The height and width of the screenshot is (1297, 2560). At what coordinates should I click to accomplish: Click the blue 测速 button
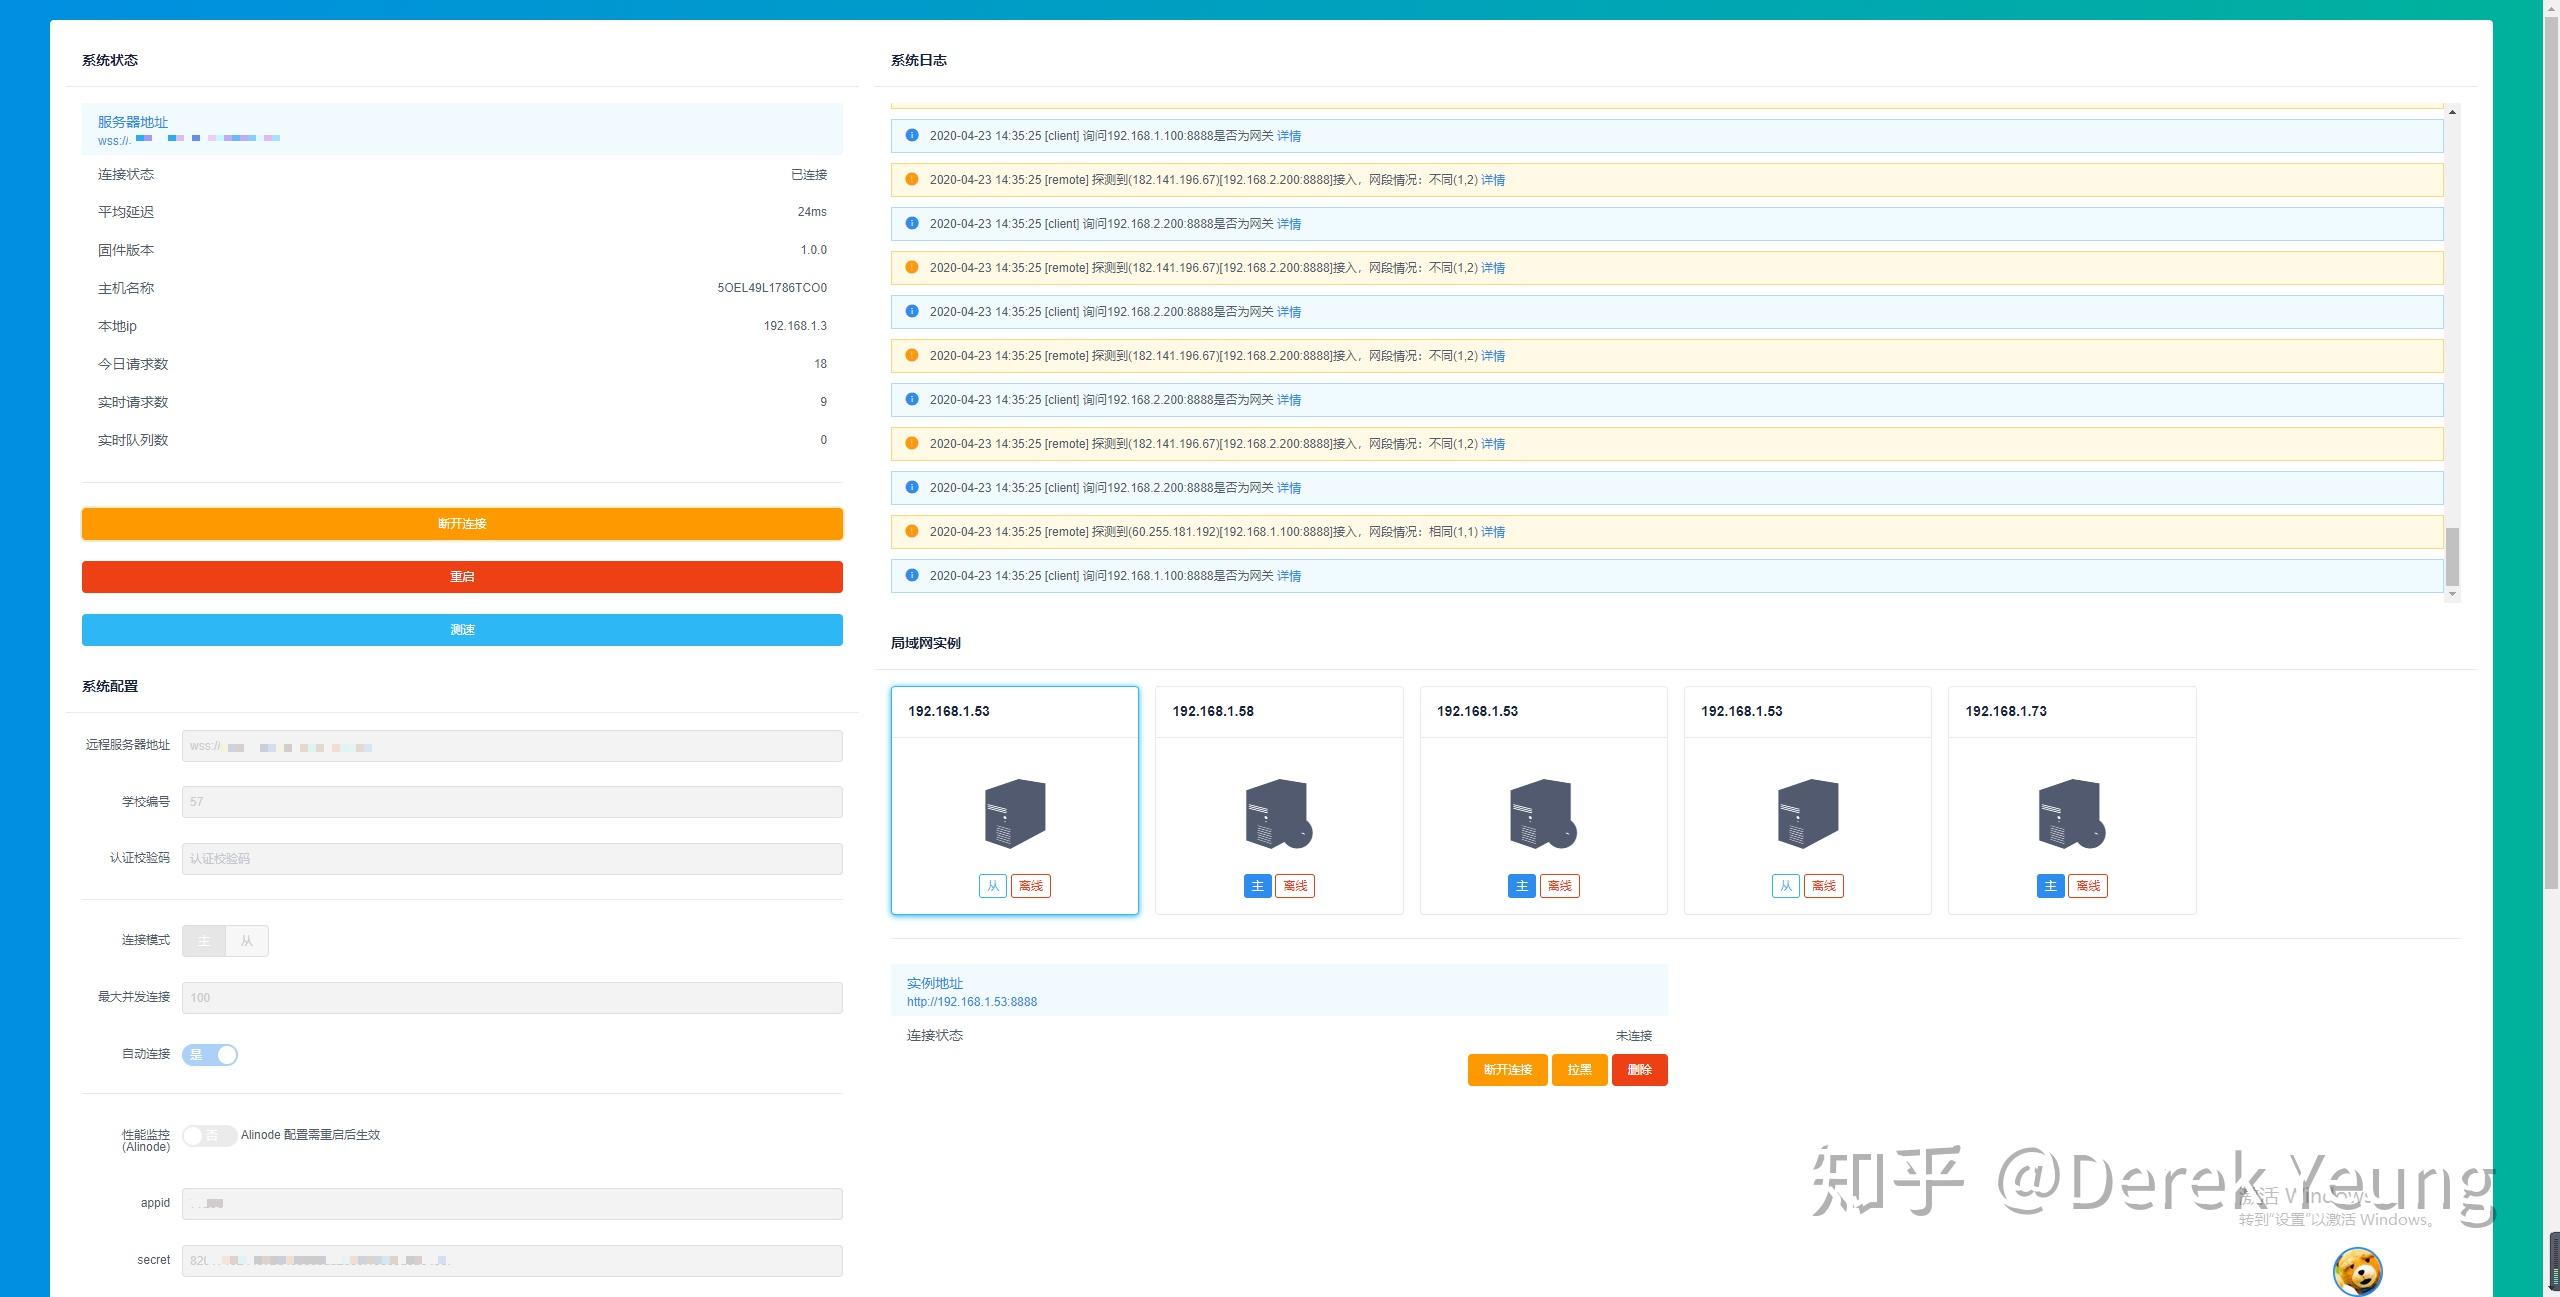462,630
